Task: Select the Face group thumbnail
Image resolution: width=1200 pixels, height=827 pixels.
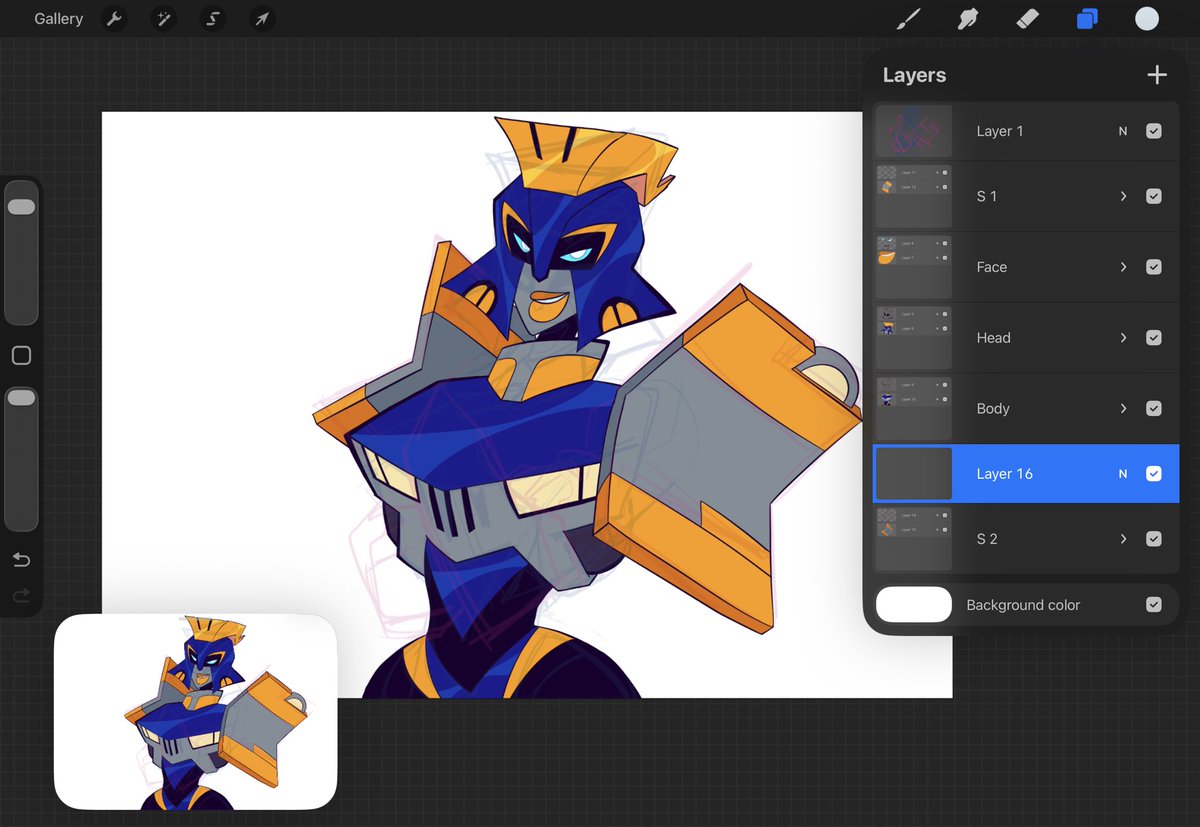Action: point(914,267)
